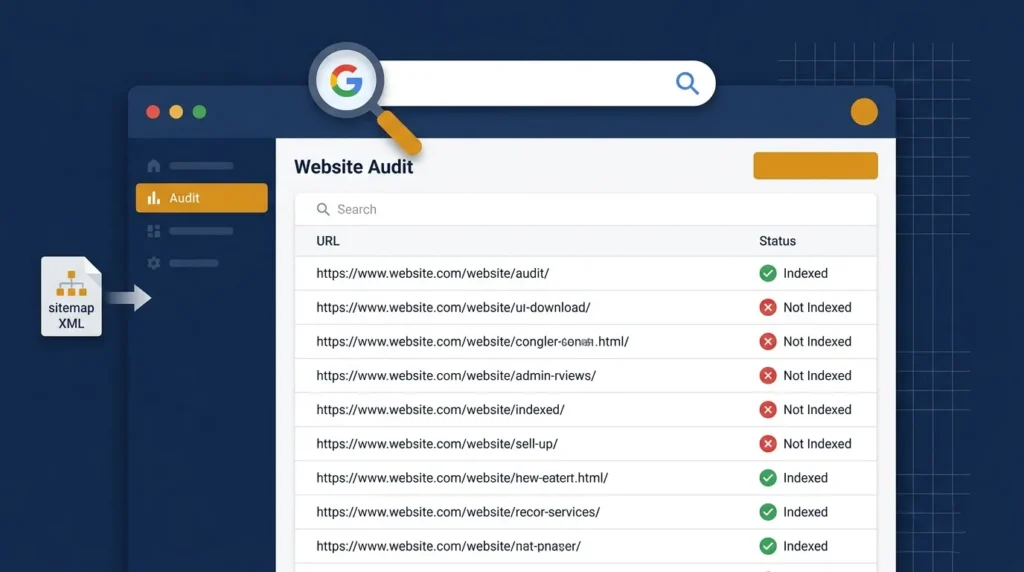Screen dimensions: 1024x572
Task: Click the red X icon in the sell-up row
Action: (x=768, y=444)
